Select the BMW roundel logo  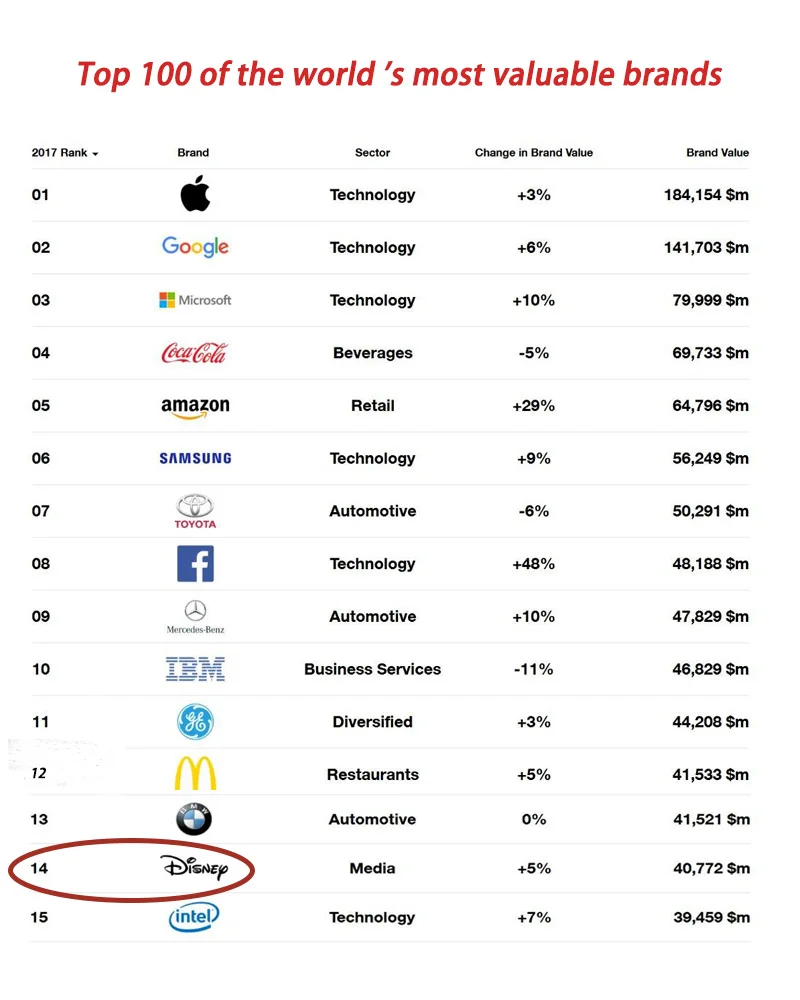tap(194, 819)
